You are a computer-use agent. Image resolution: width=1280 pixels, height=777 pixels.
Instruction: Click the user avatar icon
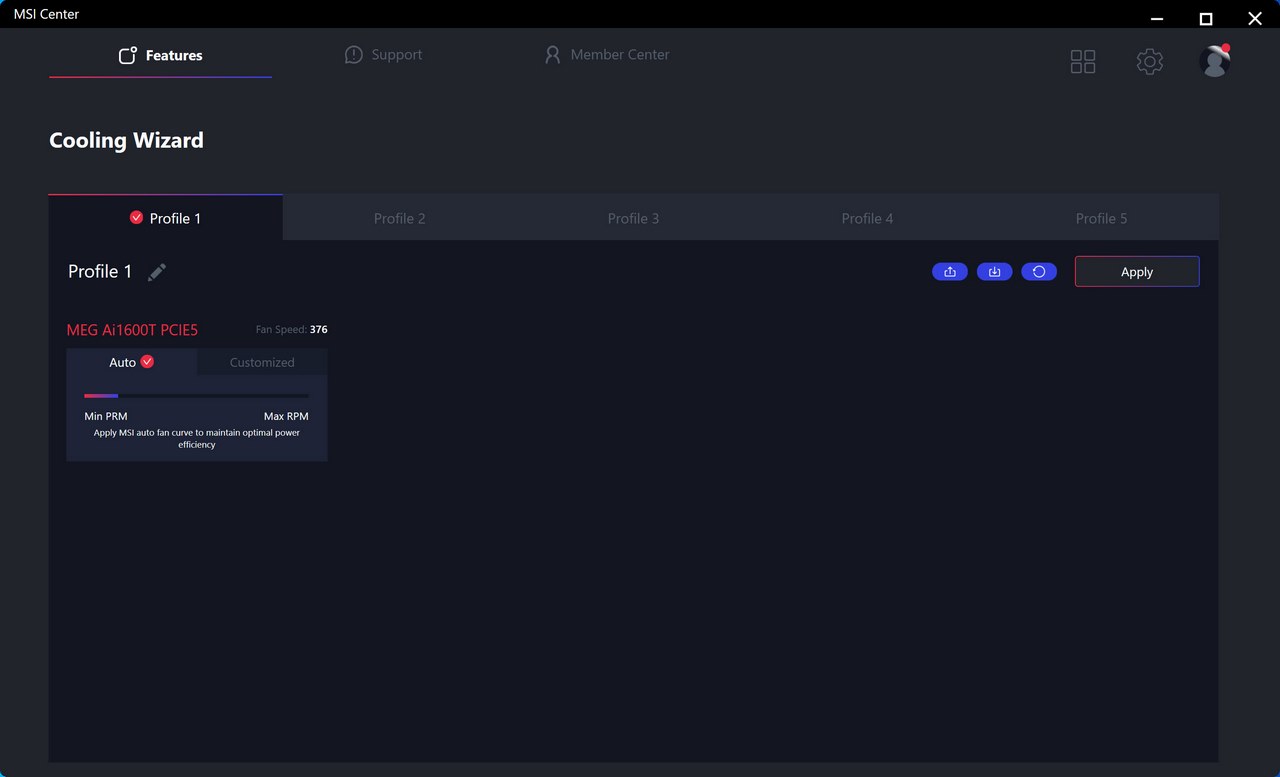(1214, 62)
